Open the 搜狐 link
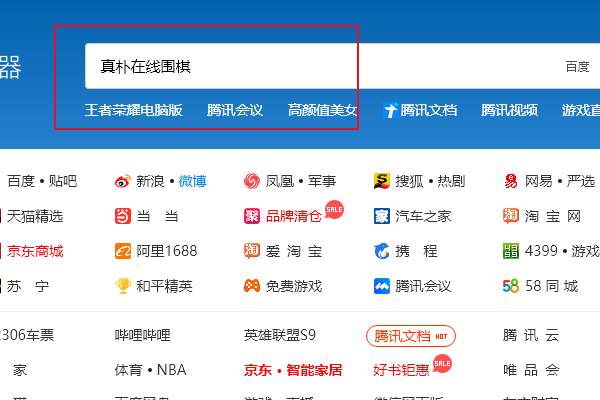The width and height of the screenshot is (600, 400). point(409,181)
